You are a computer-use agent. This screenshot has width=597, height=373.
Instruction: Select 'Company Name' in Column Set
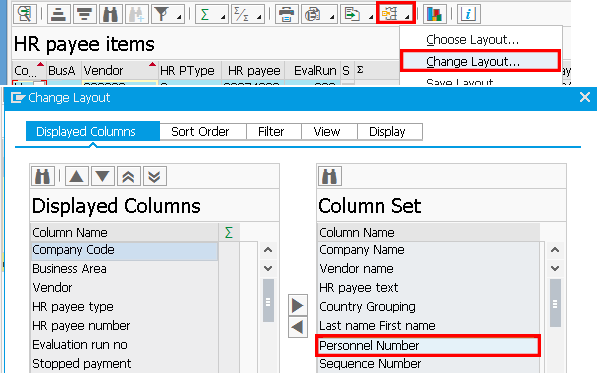click(x=428, y=250)
